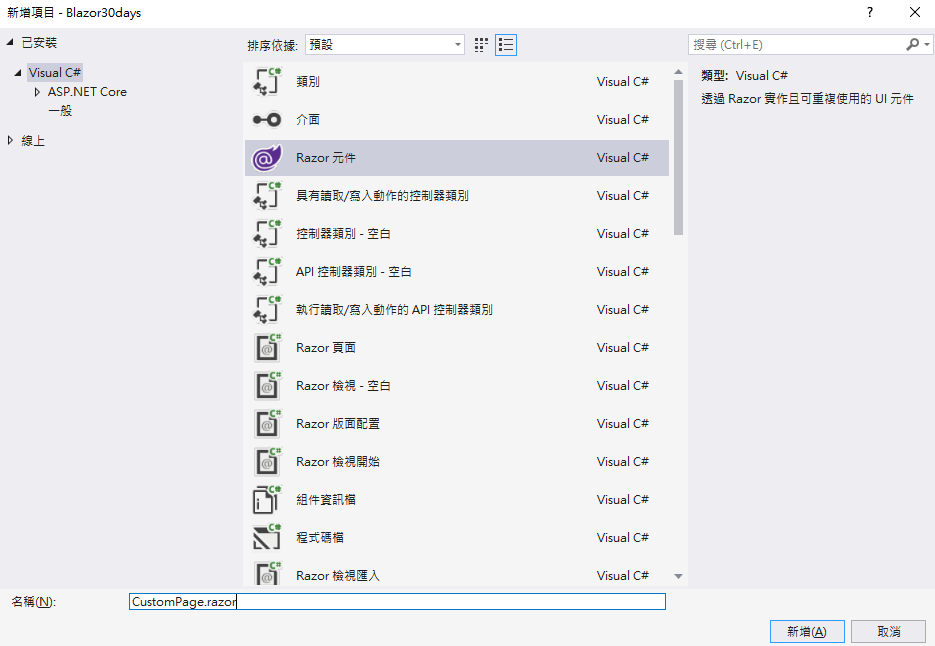Open the 排序依據 預設 sort dropdown

pos(385,45)
